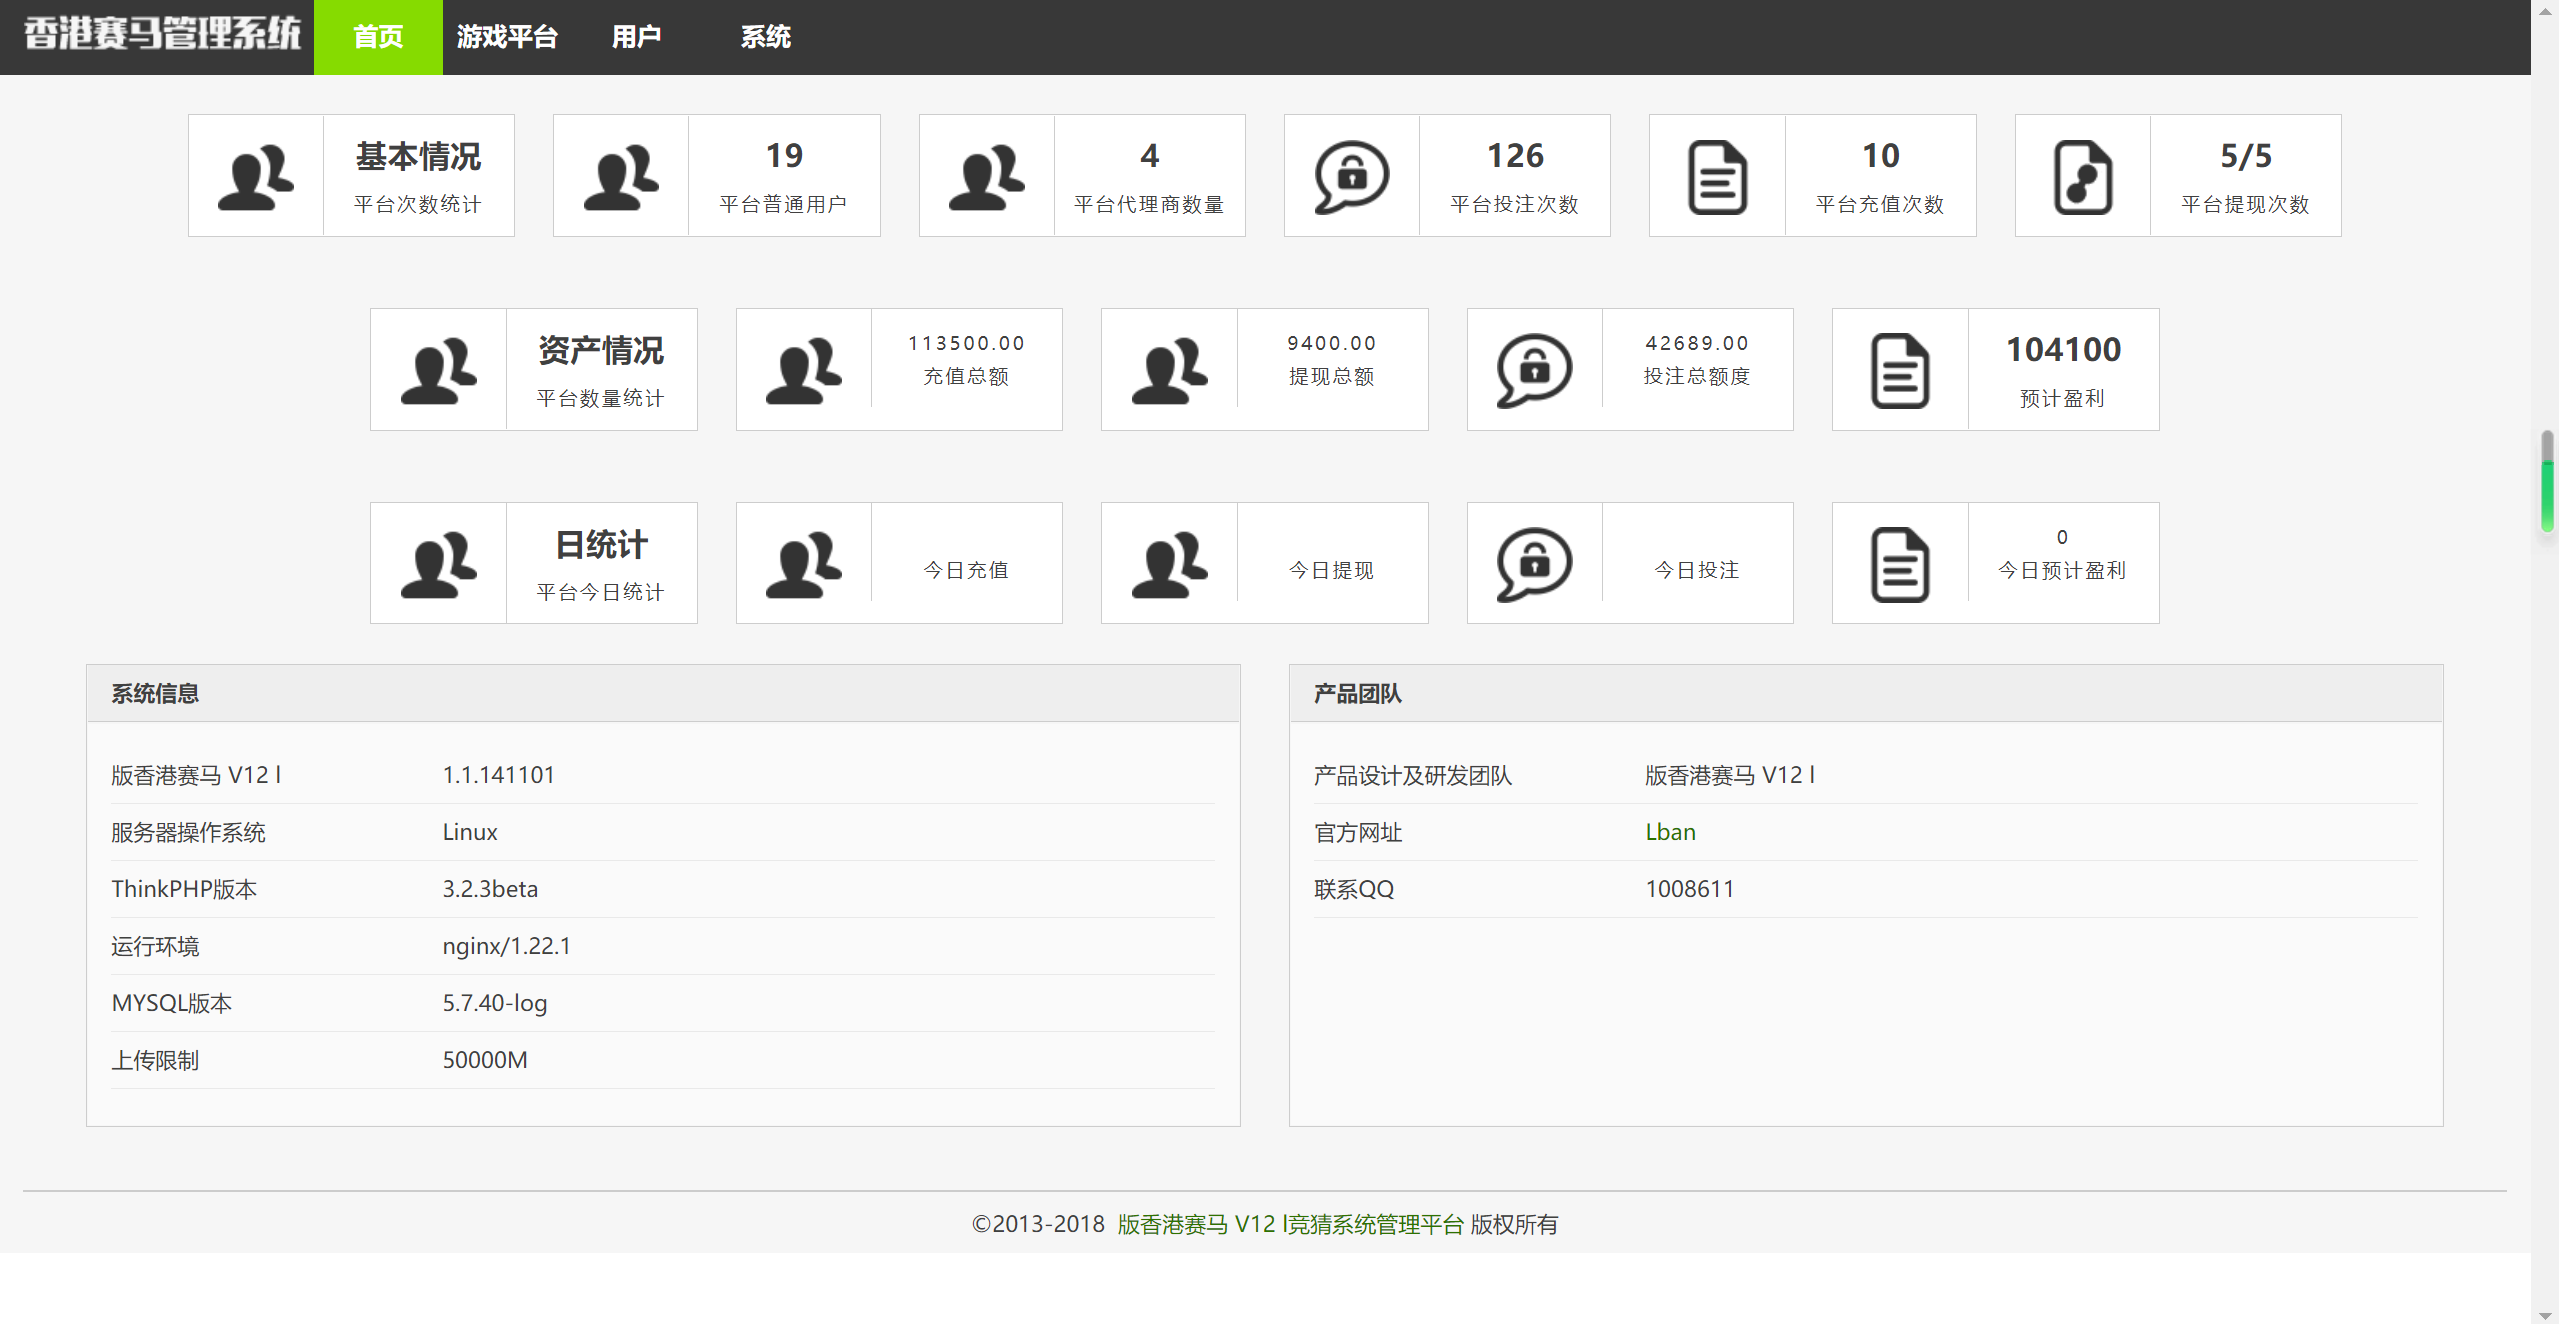Click the 香港赛马管理系统 logo
The image size is (2559, 1324).
tap(162, 34)
